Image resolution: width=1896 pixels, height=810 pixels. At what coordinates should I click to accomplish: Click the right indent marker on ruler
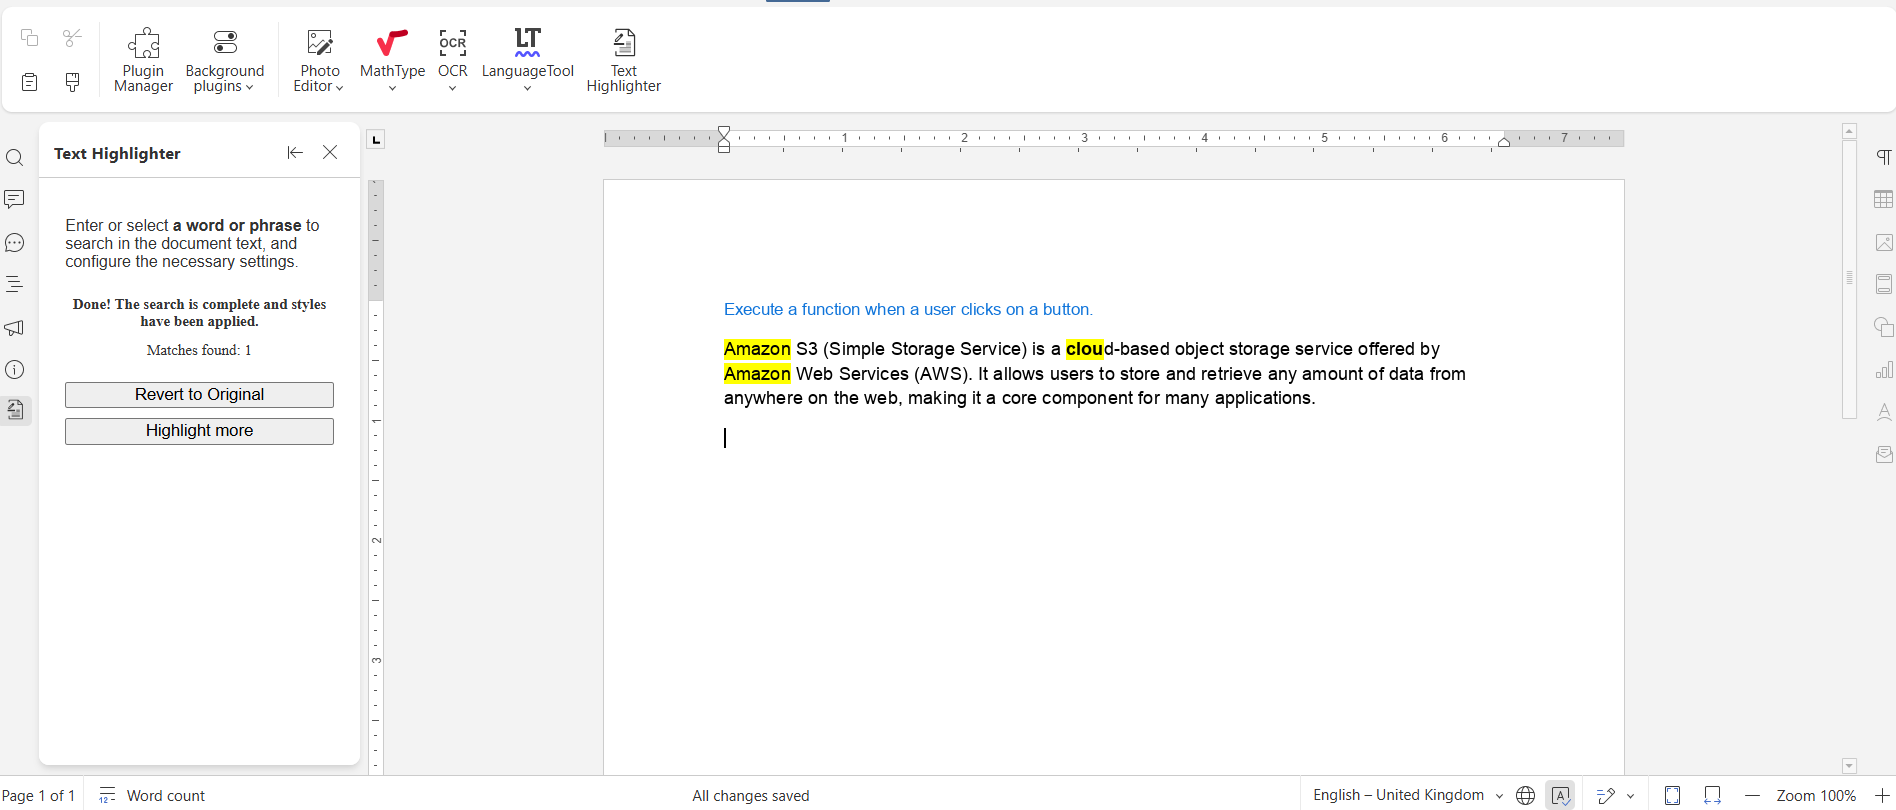click(1504, 142)
